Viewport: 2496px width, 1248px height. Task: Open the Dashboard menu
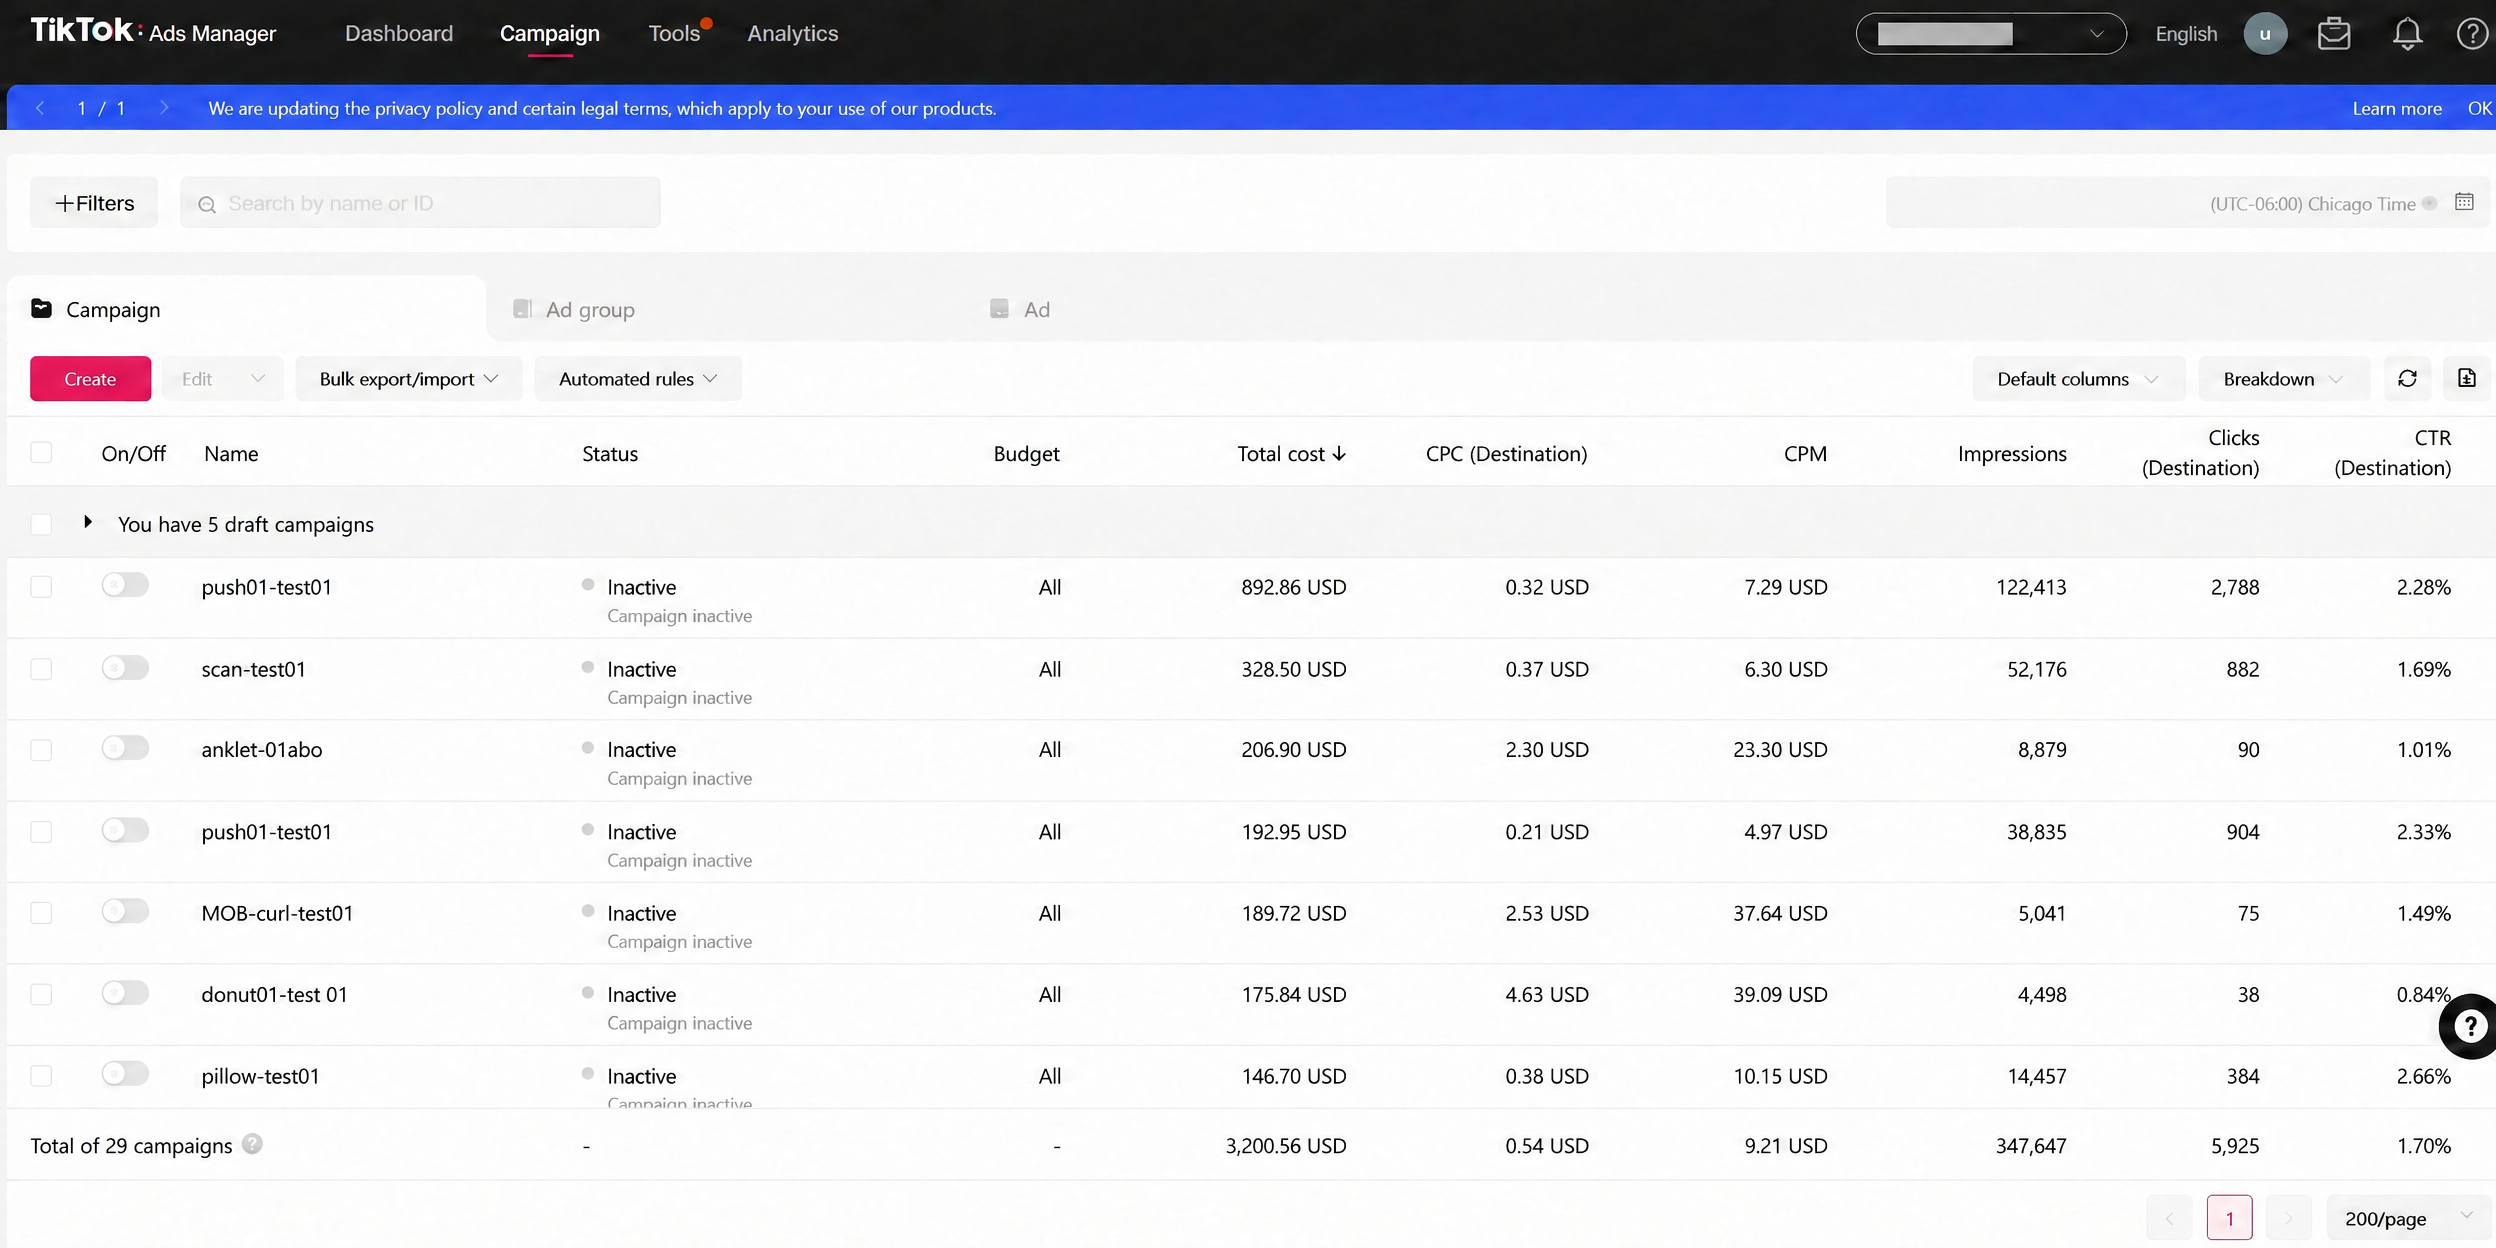click(x=399, y=33)
